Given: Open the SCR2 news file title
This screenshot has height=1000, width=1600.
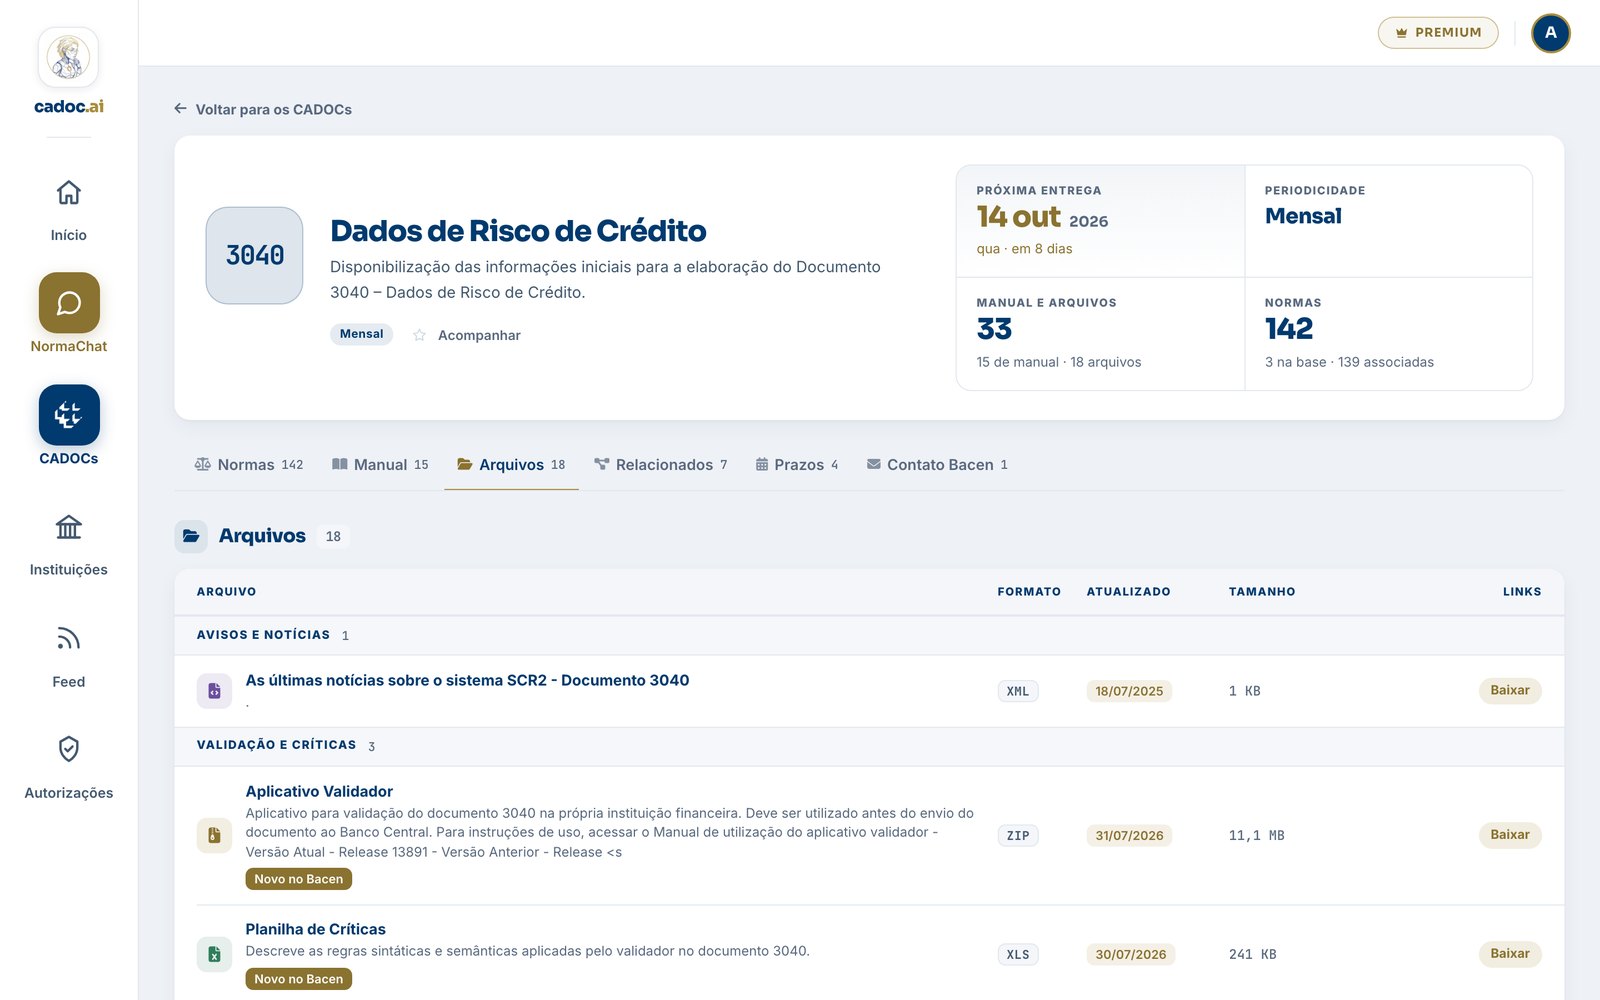Looking at the screenshot, I should 467,680.
